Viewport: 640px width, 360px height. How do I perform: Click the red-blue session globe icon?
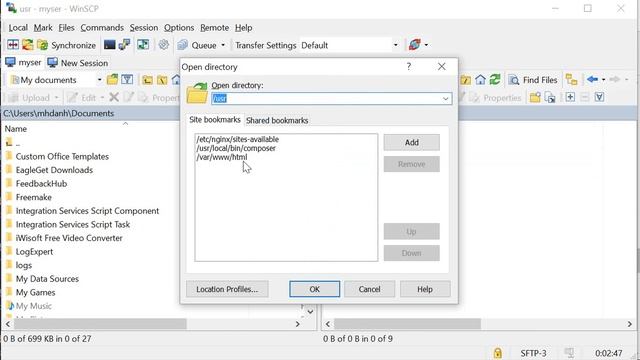414,45
